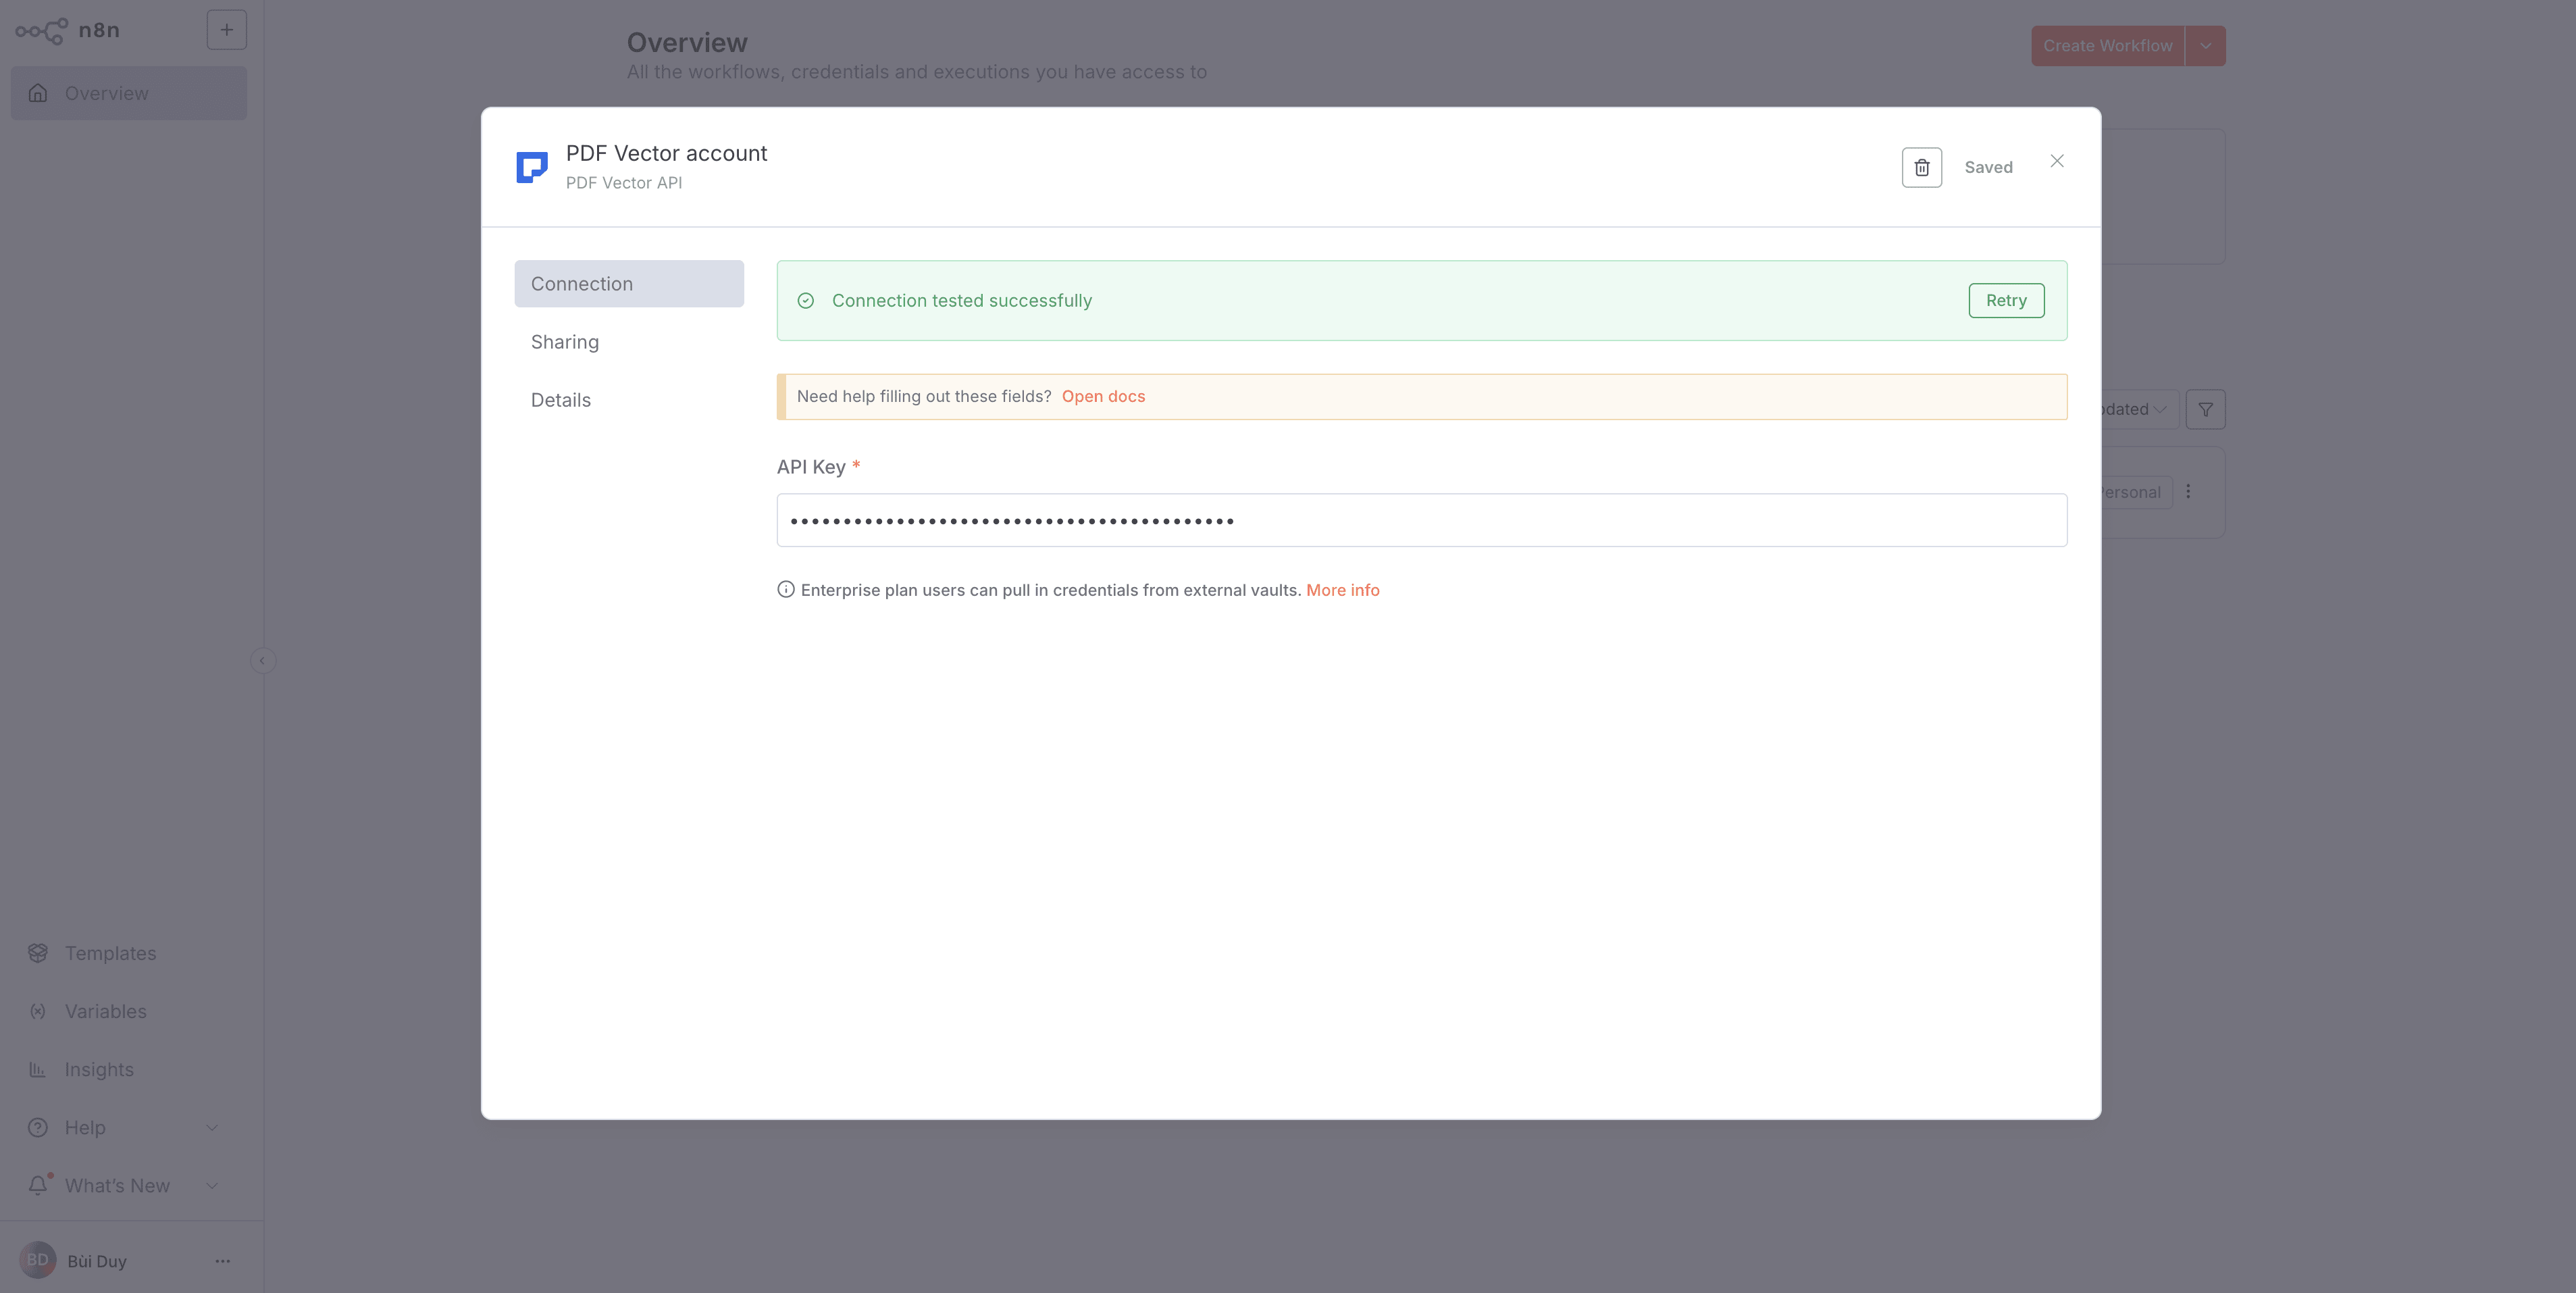Click the plus button beside n8n

click(x=226, y=30)
